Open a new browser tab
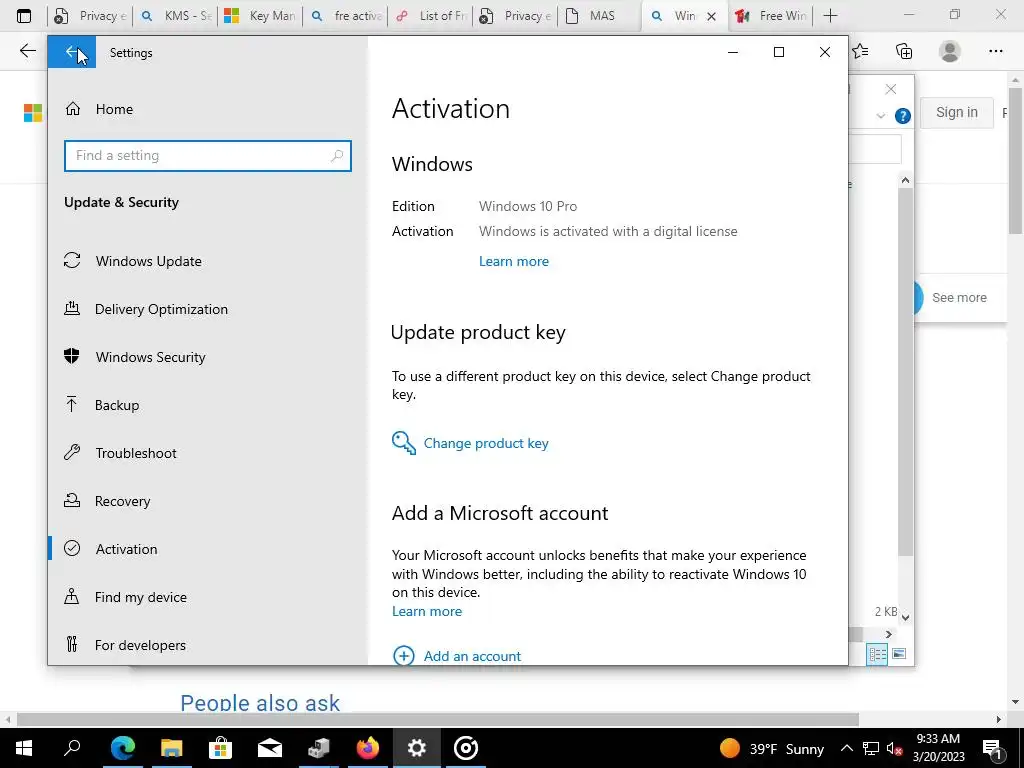 (x=830, y=16)
